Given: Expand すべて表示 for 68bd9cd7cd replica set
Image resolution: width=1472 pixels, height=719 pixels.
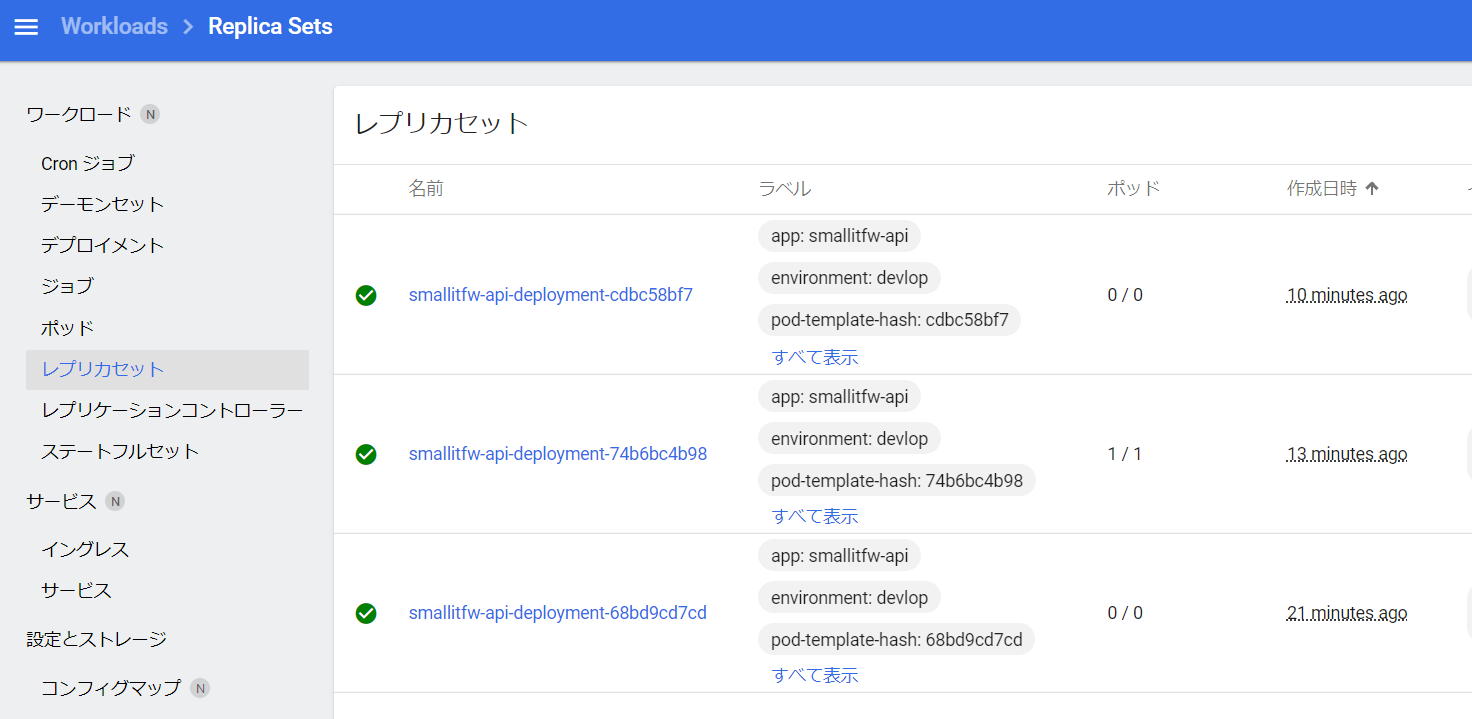Looking at the screenshot, I should pyautogui.click(x=814, y=675).
